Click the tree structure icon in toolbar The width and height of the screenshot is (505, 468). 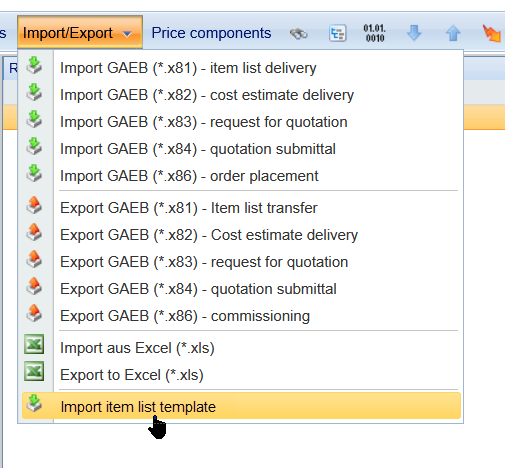tap(338, 33)
